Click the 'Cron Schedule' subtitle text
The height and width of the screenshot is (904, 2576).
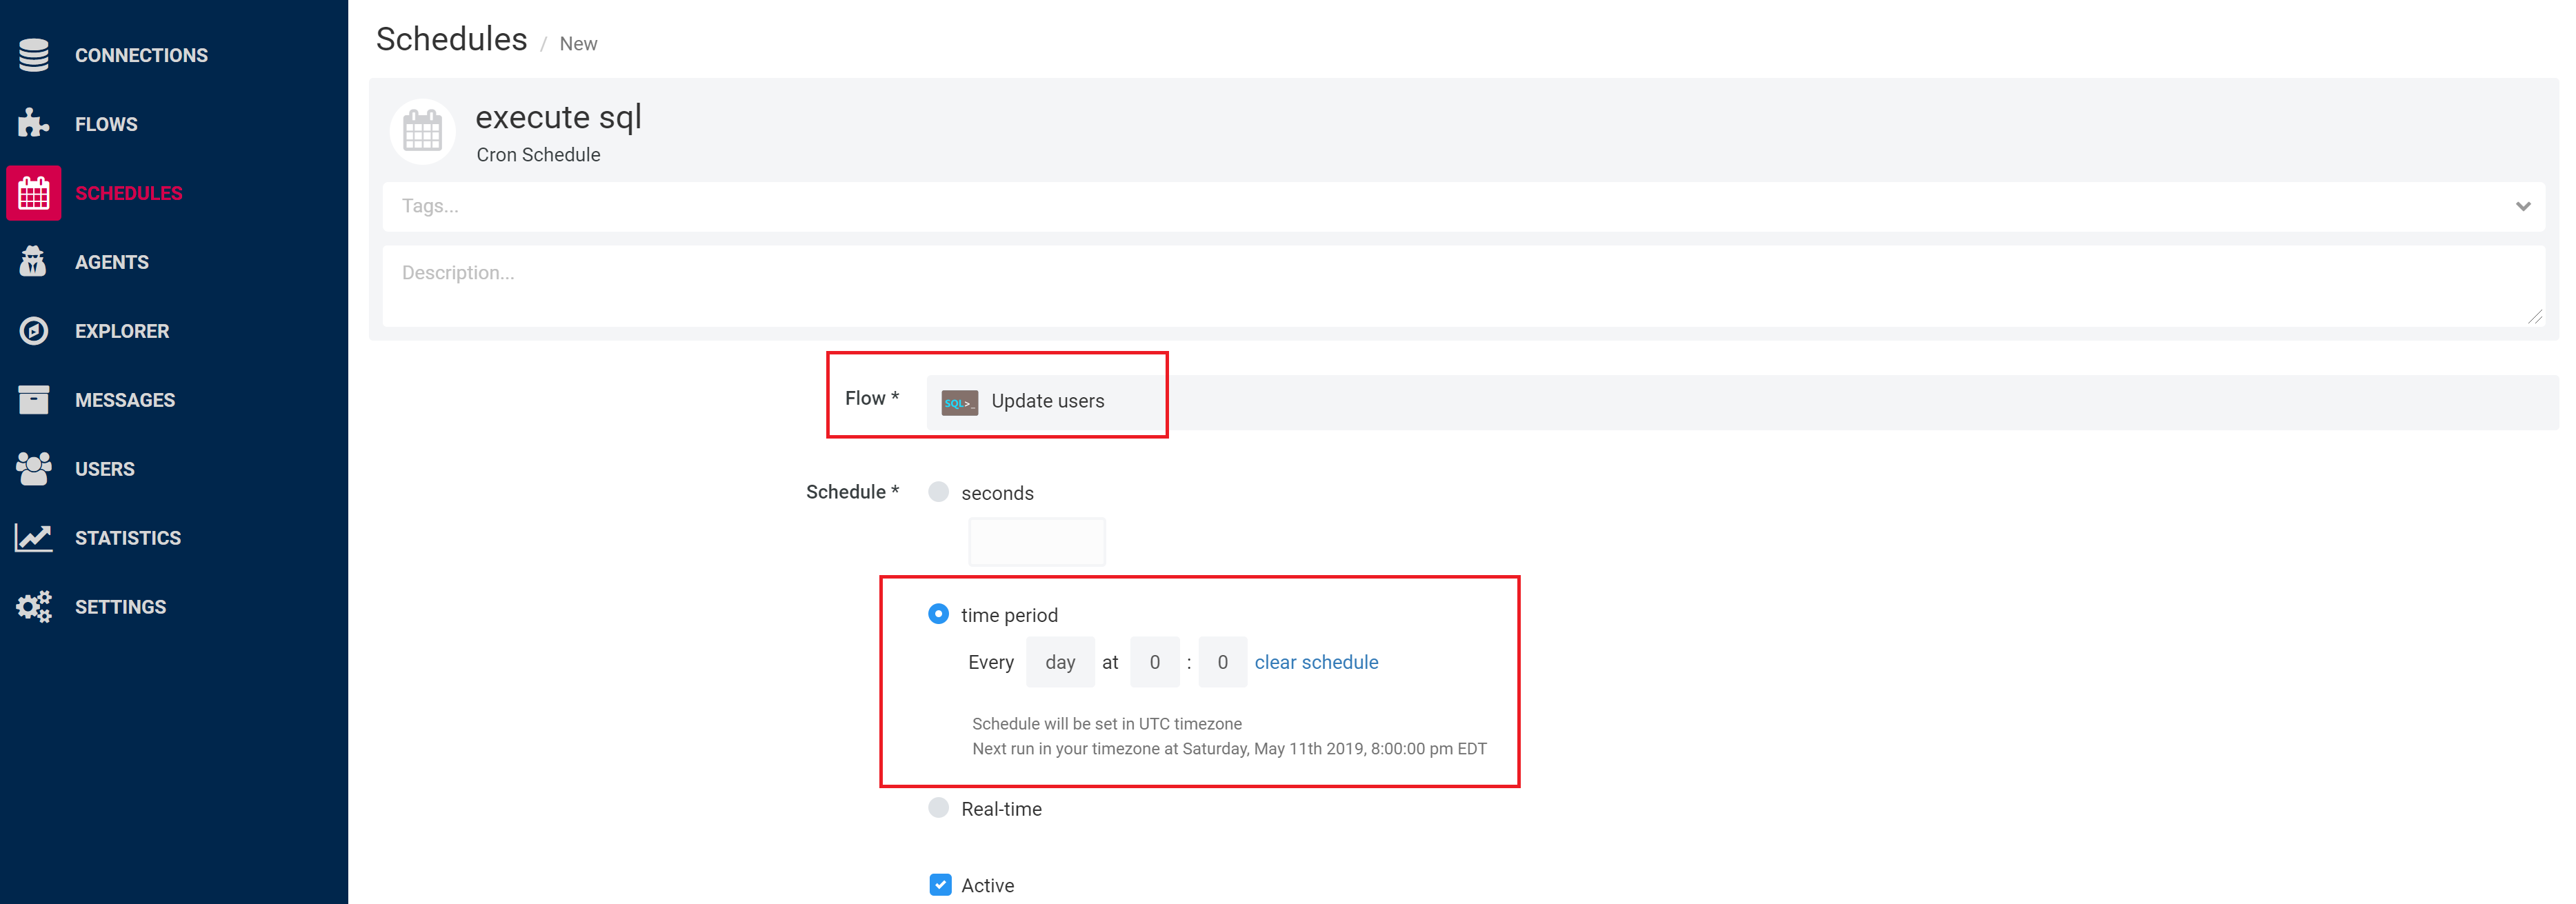538,155
